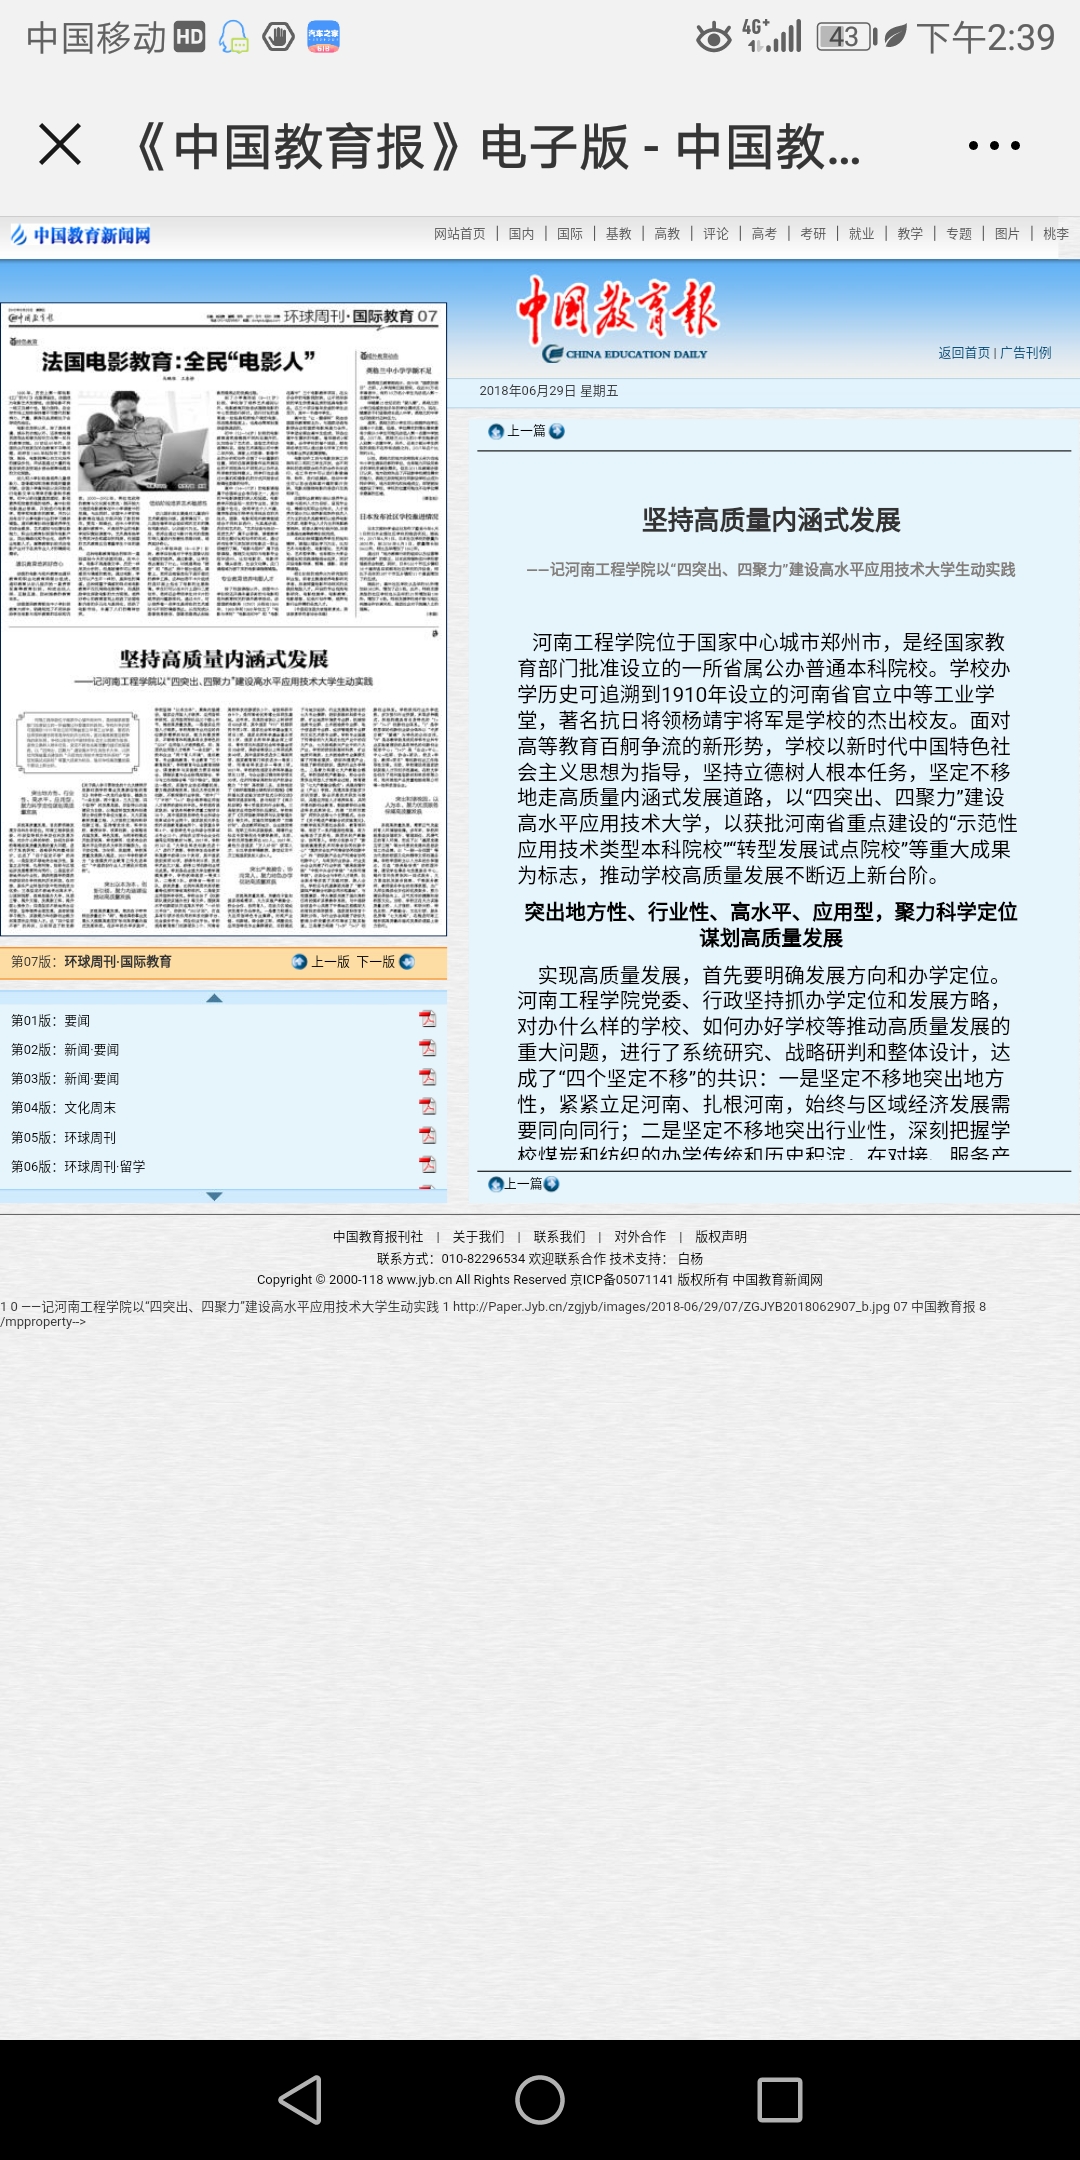The image size is (1080, 2160).
Task: Close the web page with the X icon
Action: click(60, 145)
